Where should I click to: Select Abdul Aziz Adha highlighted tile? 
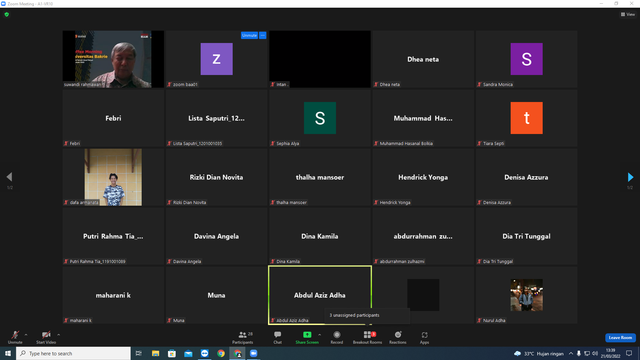click(320, 295)
